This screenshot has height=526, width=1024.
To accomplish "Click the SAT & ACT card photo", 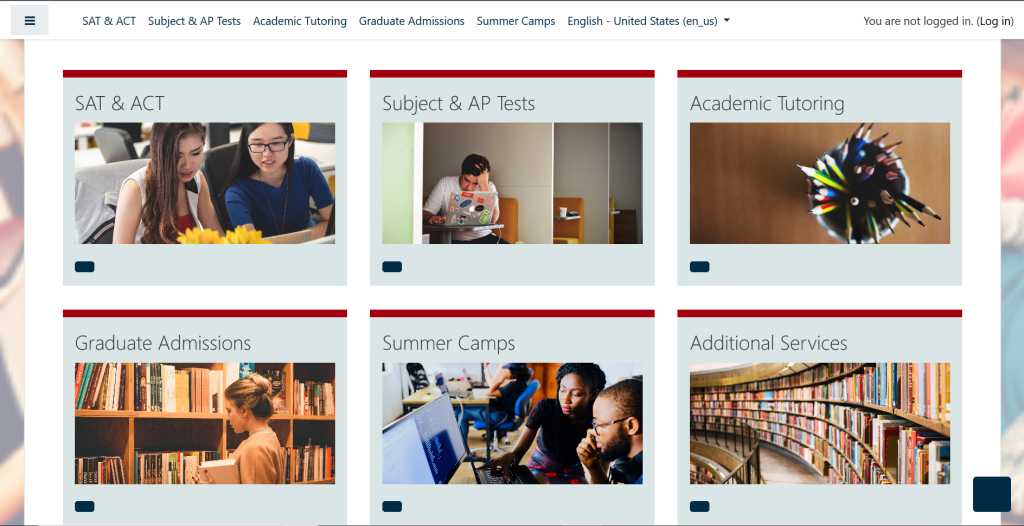I will point(205,183).
